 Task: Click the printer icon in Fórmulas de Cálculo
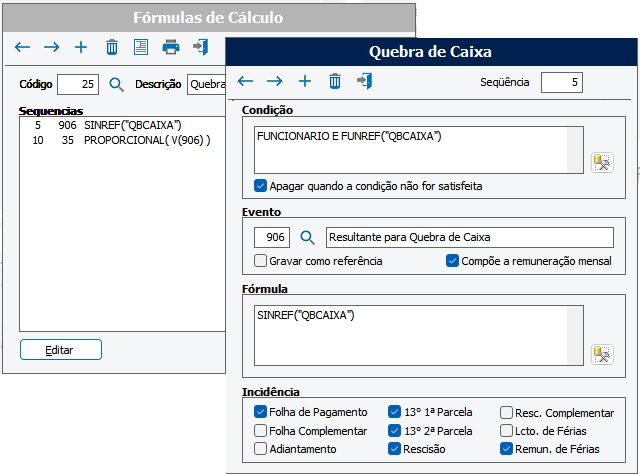(x=171, y=47)
